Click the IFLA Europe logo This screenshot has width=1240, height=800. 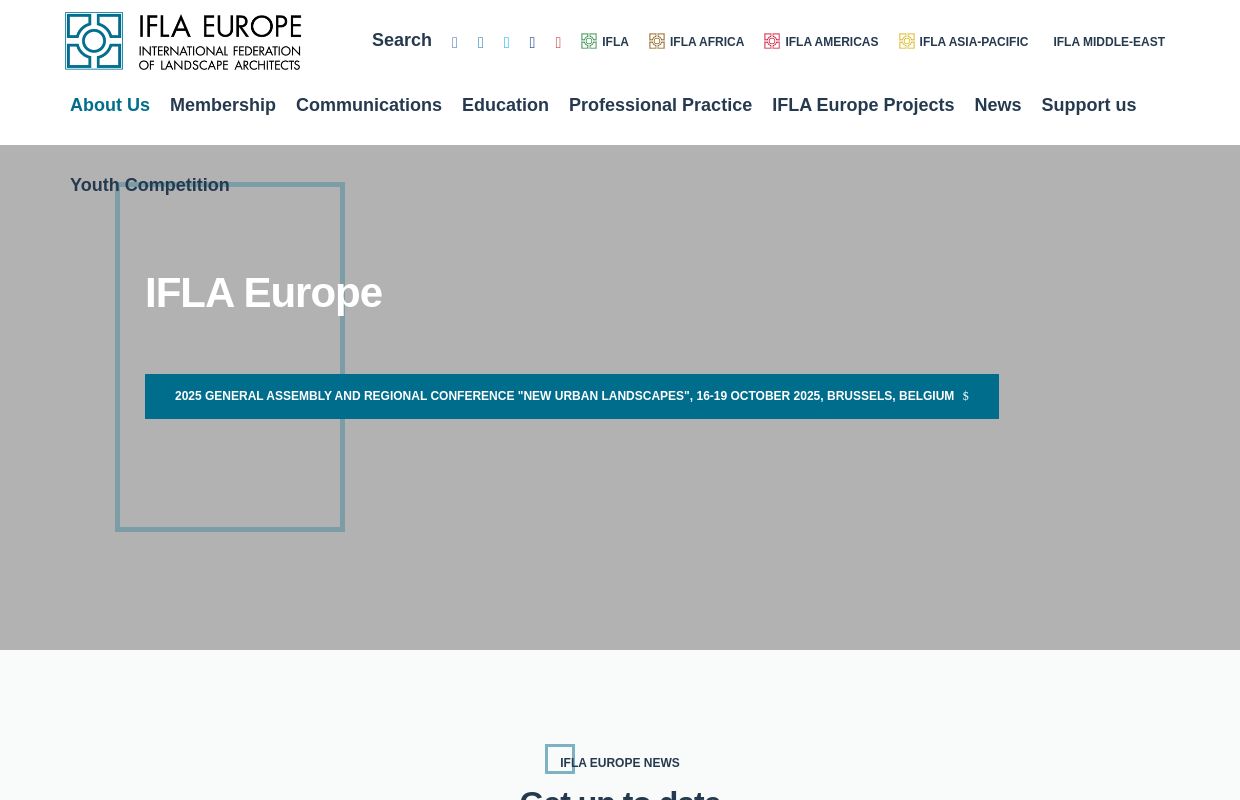(183, 41)
